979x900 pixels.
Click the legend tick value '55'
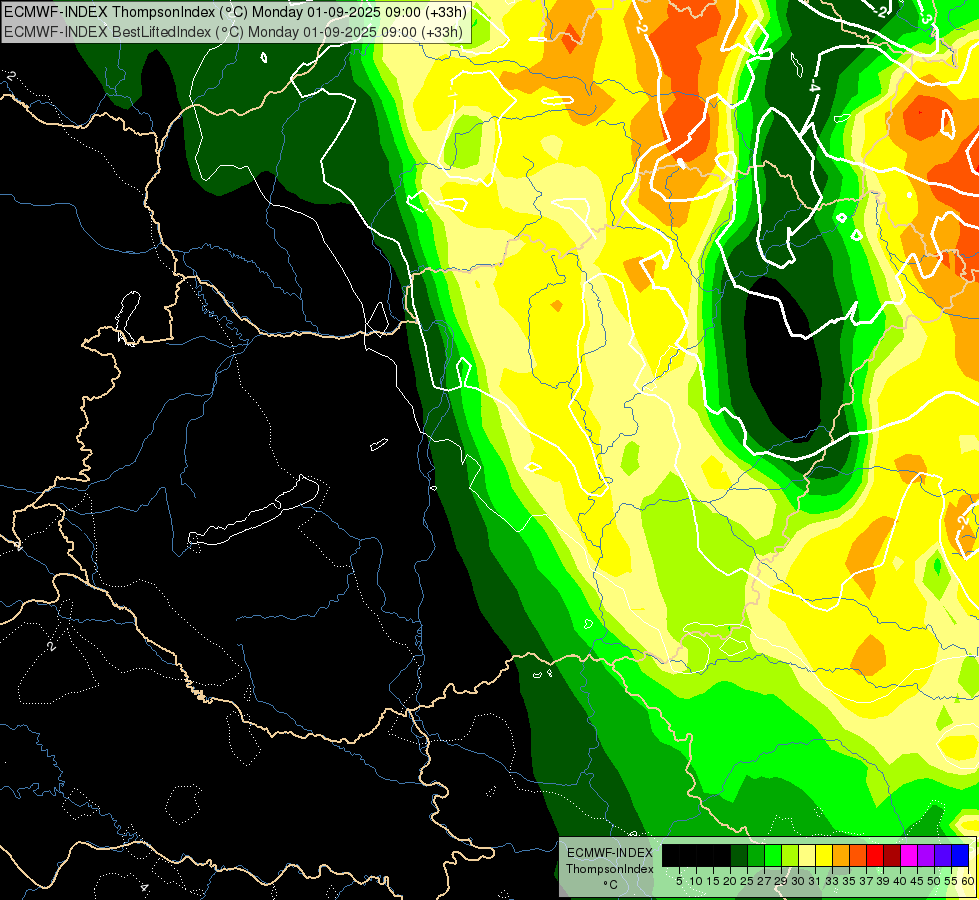(951, 881)
